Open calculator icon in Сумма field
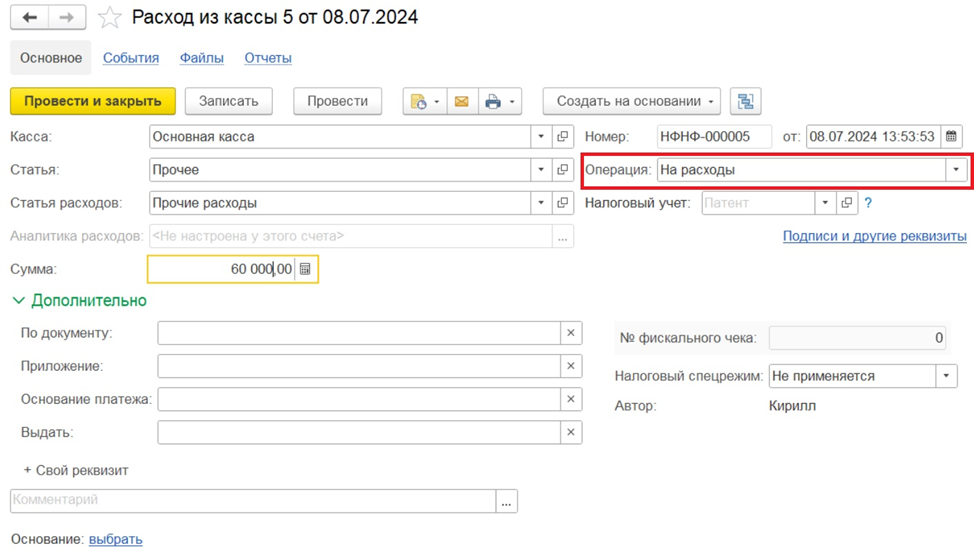Screen dimensions: 974x550 [305, 269]
